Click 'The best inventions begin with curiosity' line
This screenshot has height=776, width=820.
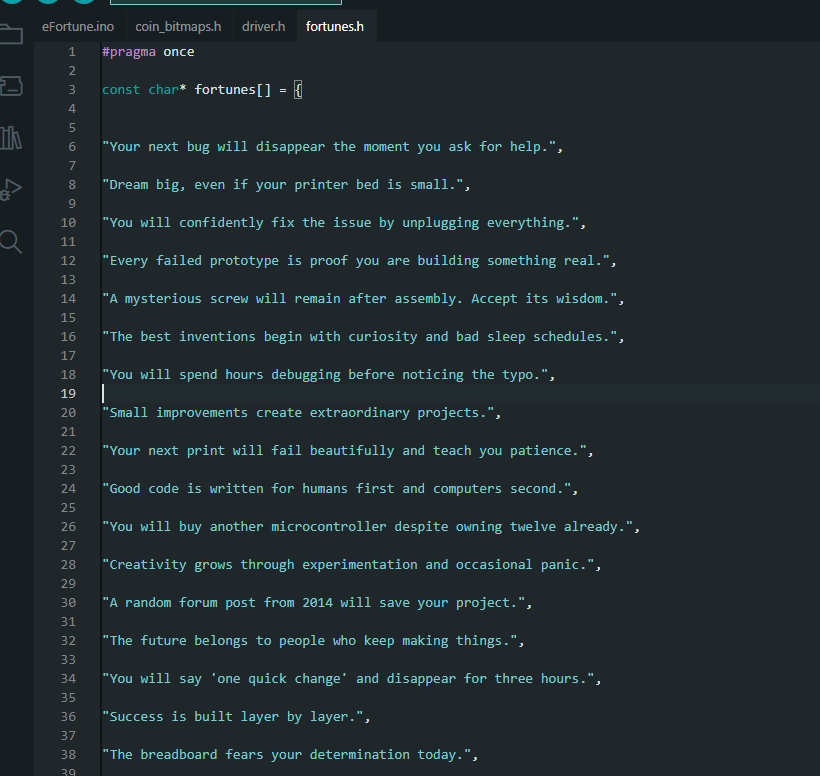363,337
